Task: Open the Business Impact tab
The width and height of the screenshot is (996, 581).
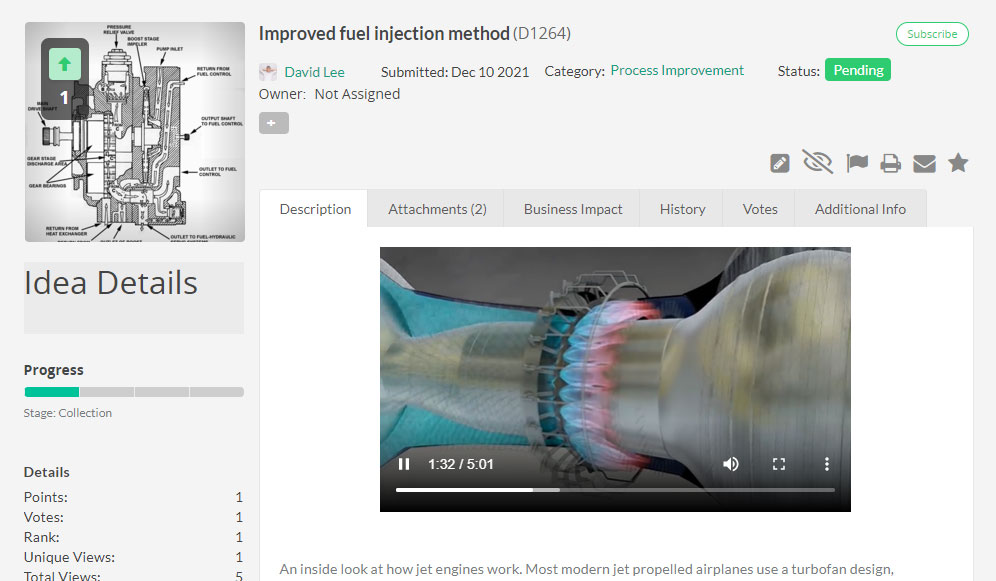Action: click(573, 209)
